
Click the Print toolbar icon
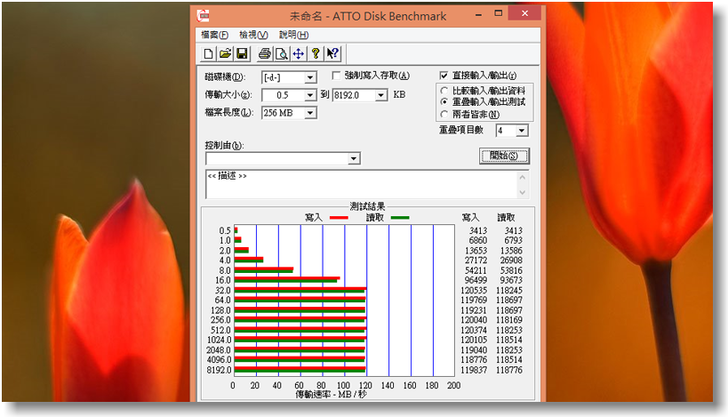265,54
